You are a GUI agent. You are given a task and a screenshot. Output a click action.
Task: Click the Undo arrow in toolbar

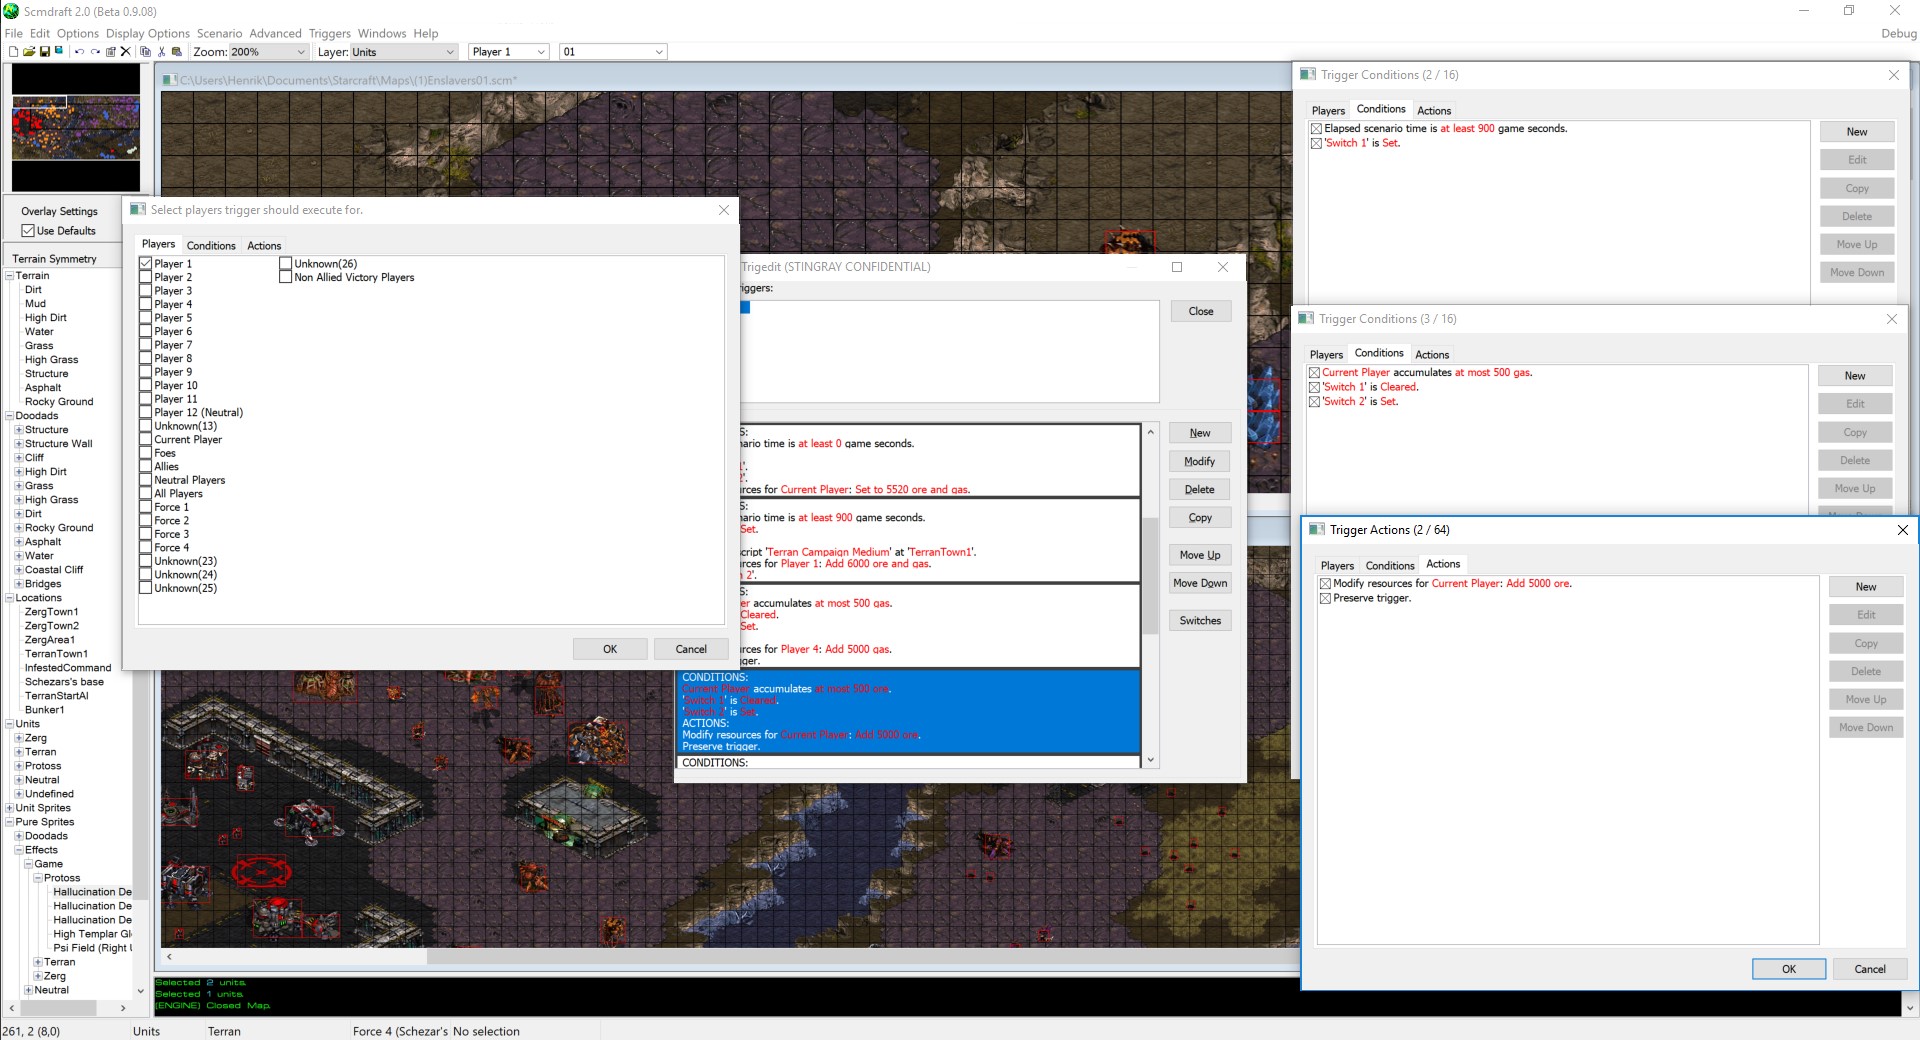click(x=79, y=52)
